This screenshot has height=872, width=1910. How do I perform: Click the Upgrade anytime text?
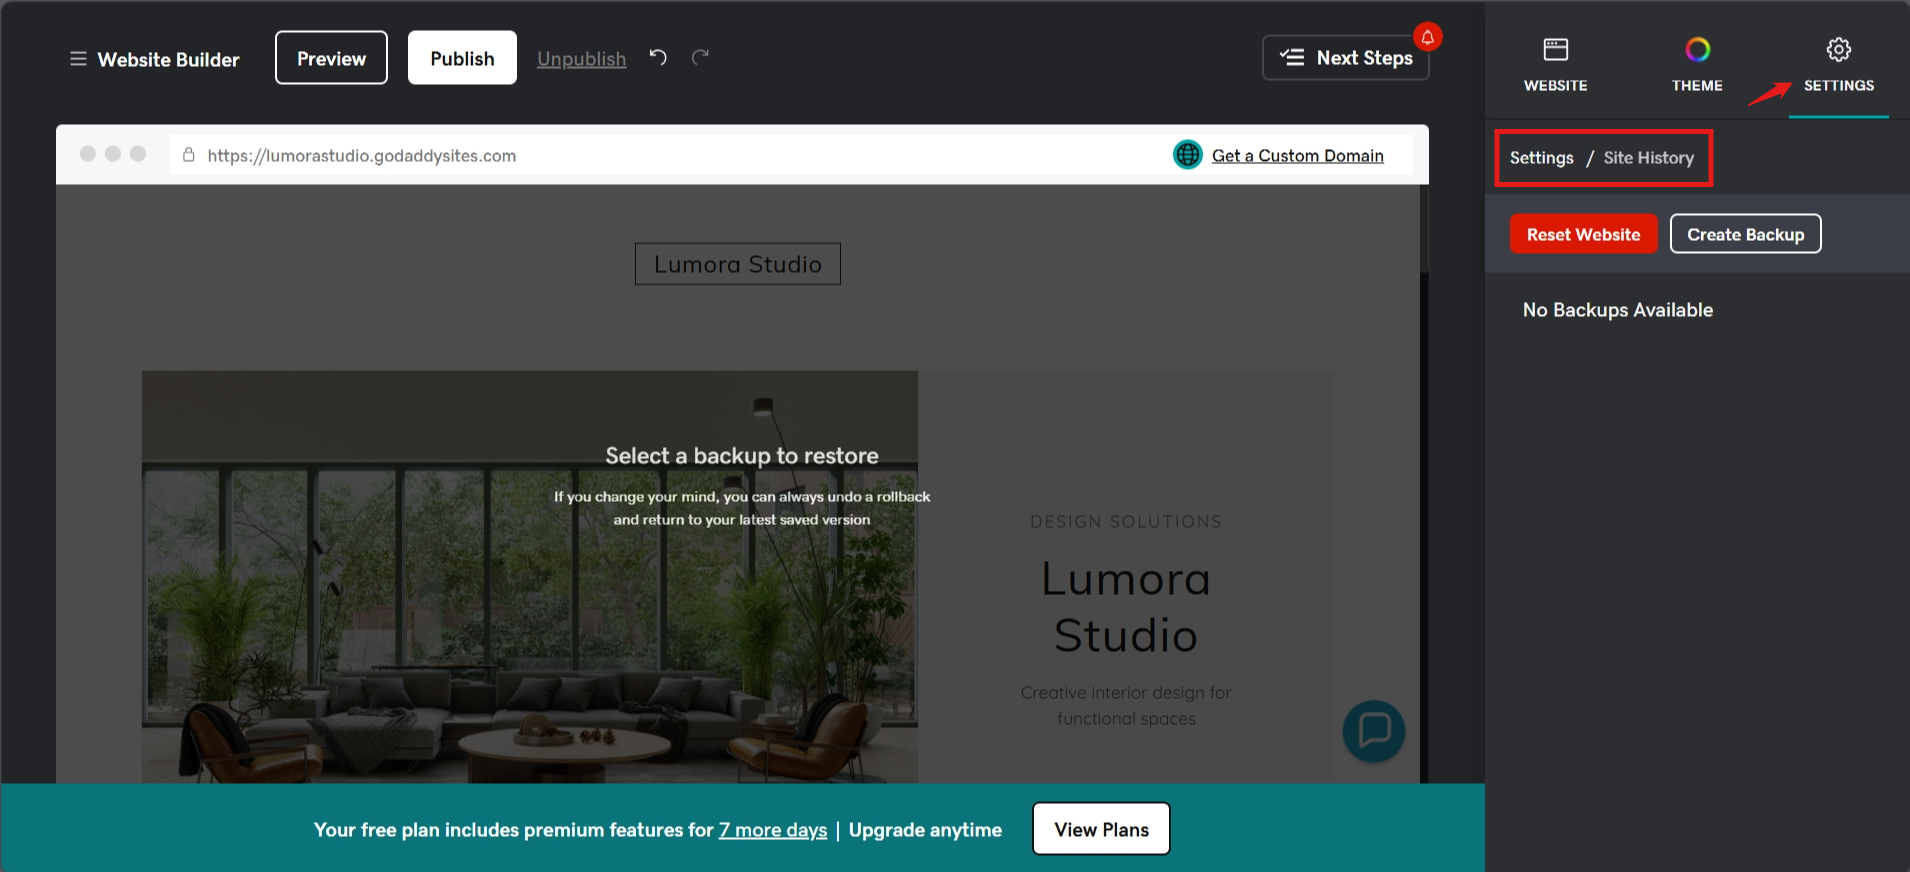[925, 830]
